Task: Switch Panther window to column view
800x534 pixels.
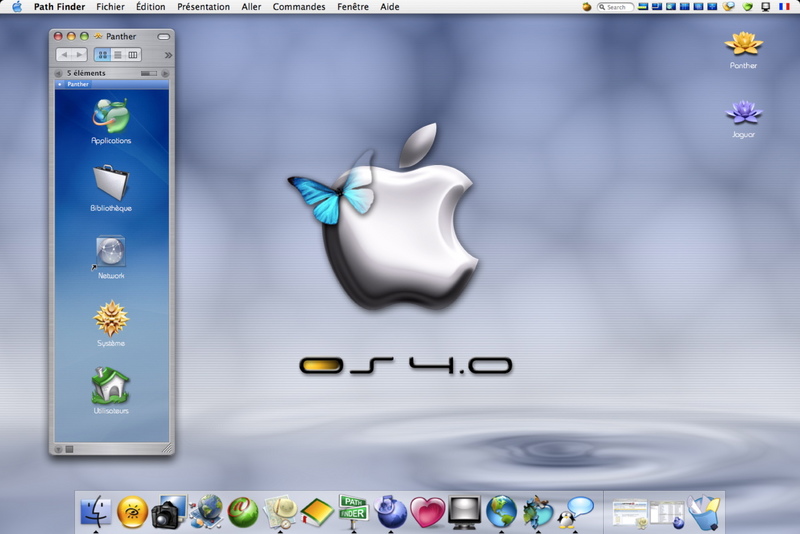Action: point(133,55)
